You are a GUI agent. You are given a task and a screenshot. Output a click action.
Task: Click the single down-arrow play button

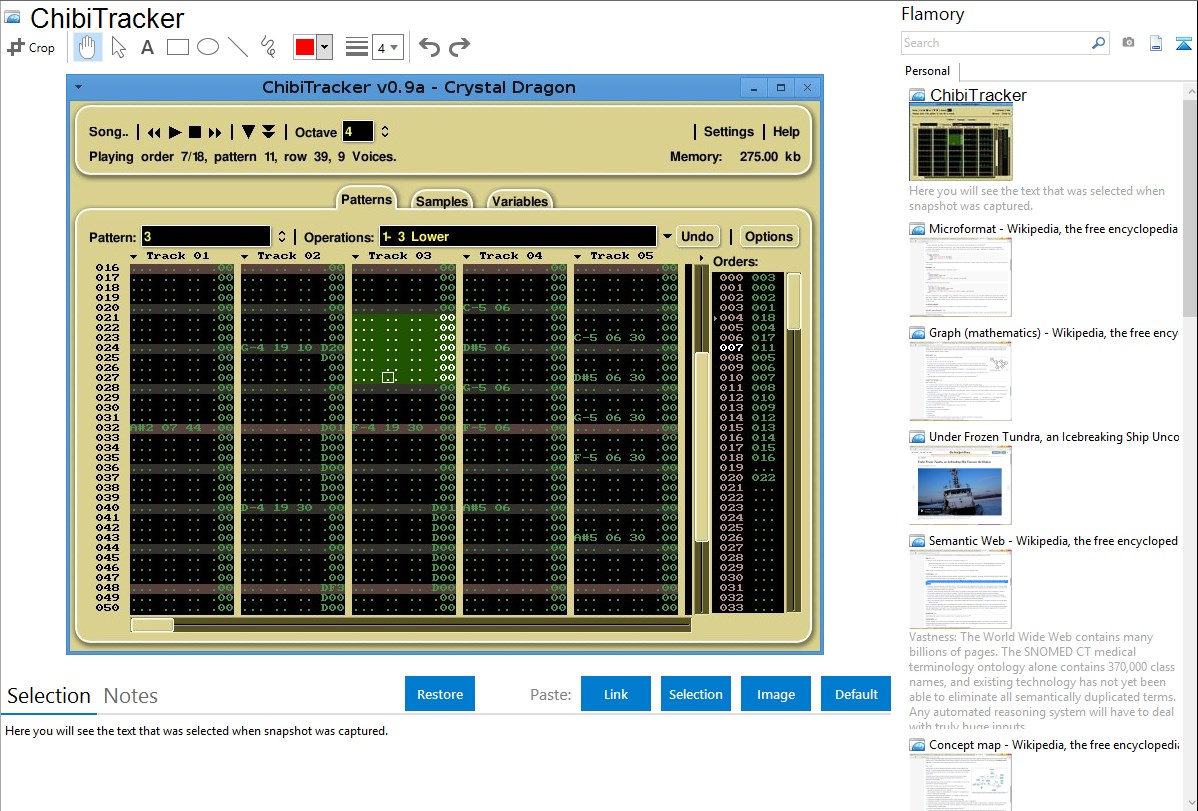248,132
